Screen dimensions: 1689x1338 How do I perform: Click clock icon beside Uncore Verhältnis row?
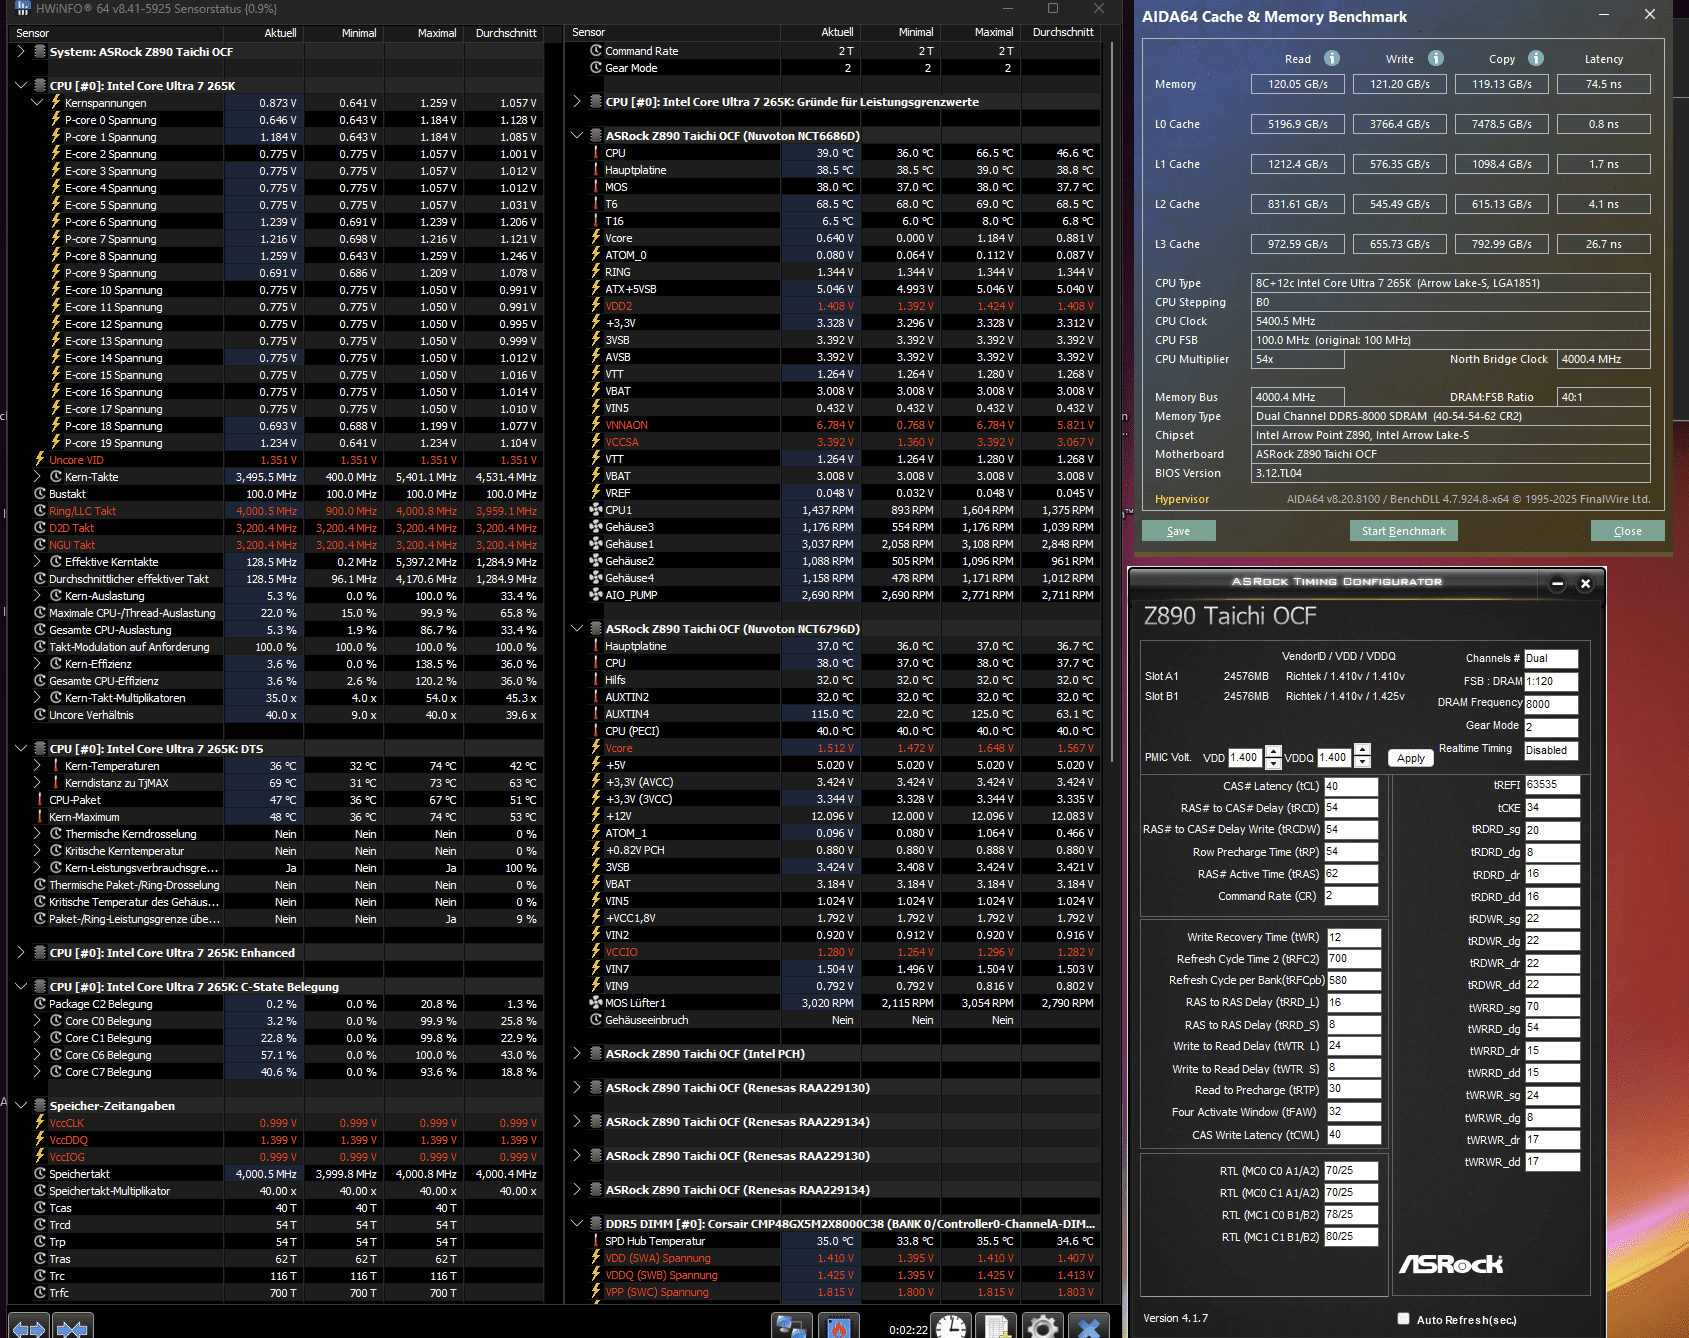tap(40, 715)
